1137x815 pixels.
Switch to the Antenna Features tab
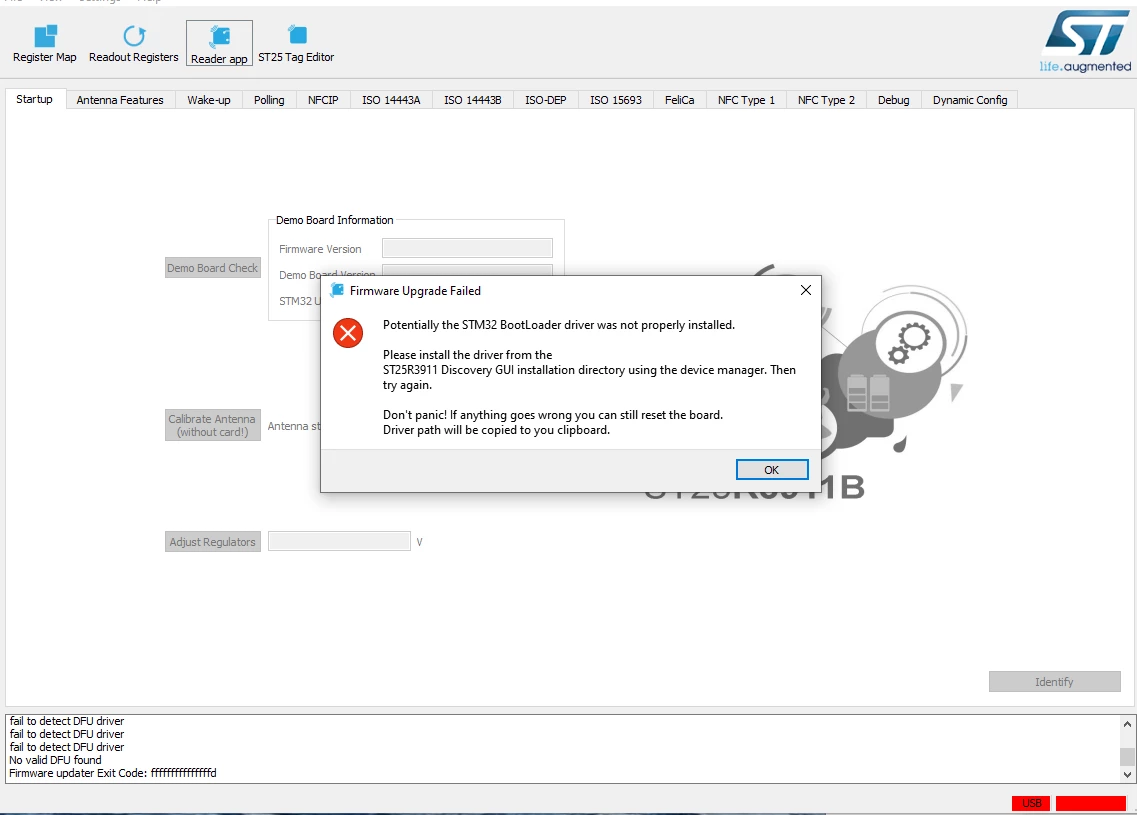point(120,100)
